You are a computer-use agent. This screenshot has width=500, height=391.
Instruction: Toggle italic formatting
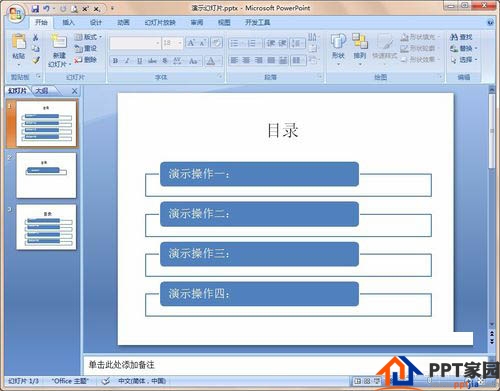click(127, 61)
